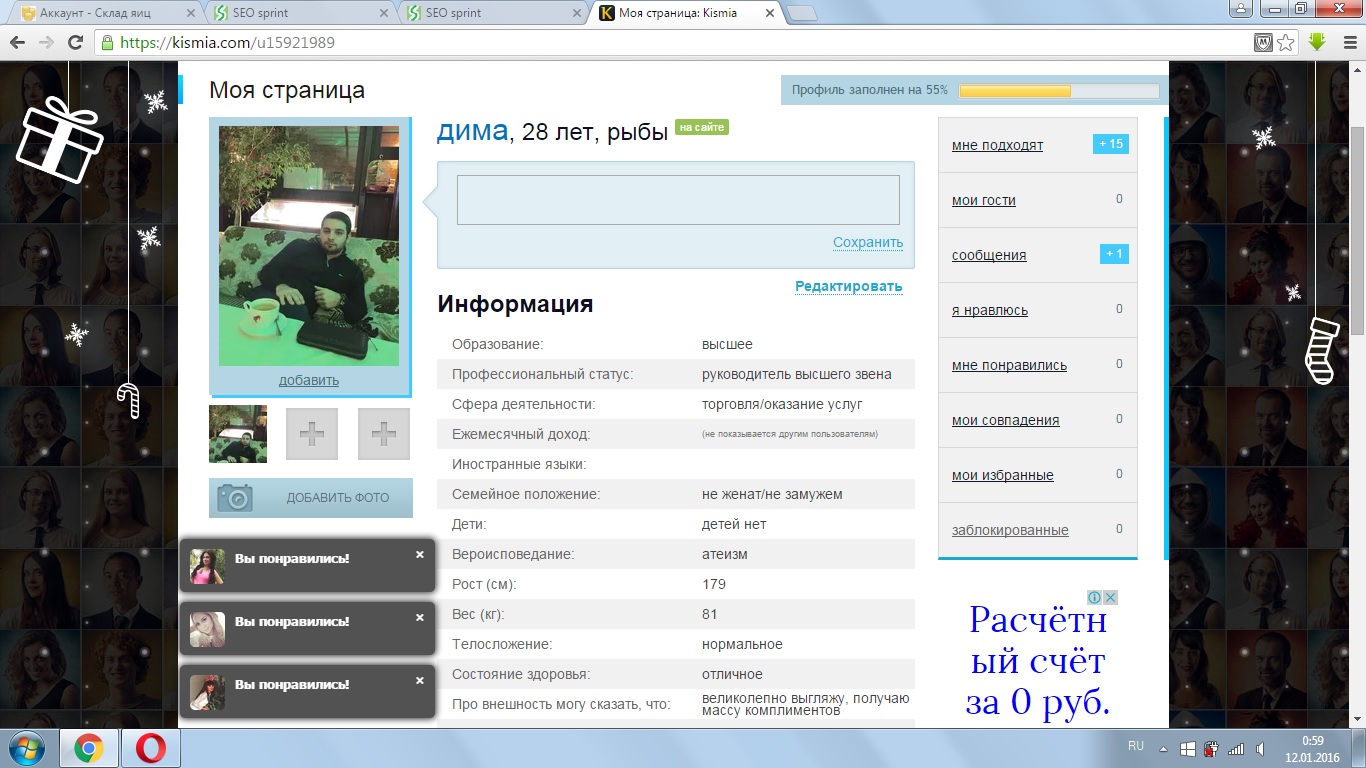This screenshot has height=768, width=1366.
Task: Click the 'руководитель высшего звена' value
Action: [x=797, y=374]
